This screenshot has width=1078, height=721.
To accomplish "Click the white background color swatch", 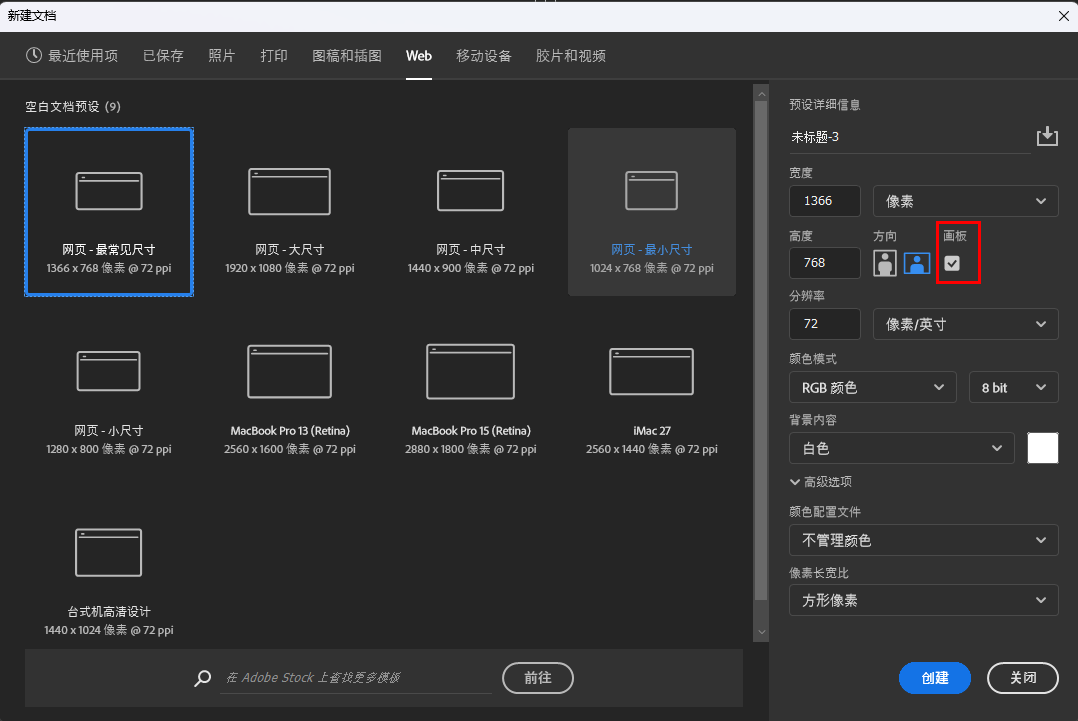I will (1043, 448).
